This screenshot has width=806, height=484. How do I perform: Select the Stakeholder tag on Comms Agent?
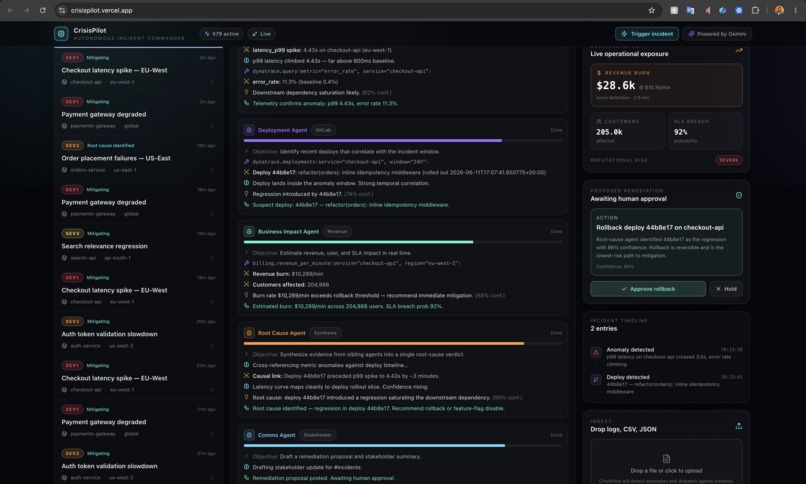(x=318, y=435)
